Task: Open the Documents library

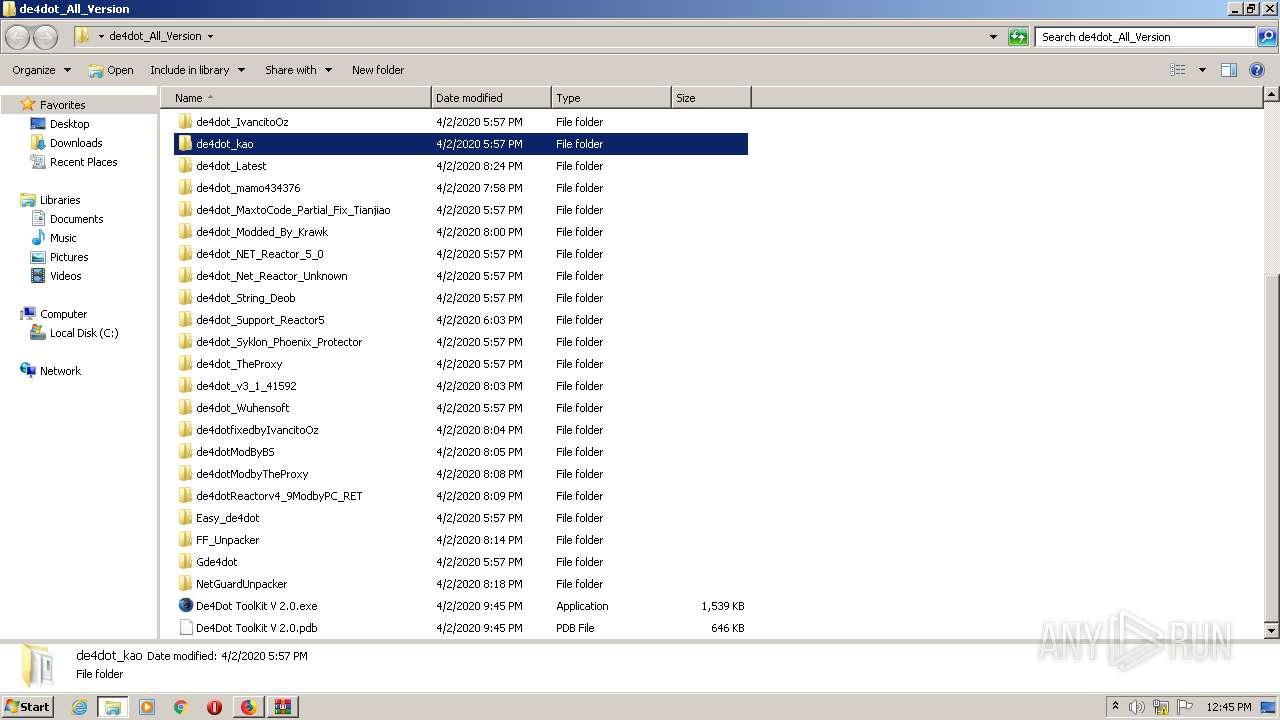Action: 76,219
